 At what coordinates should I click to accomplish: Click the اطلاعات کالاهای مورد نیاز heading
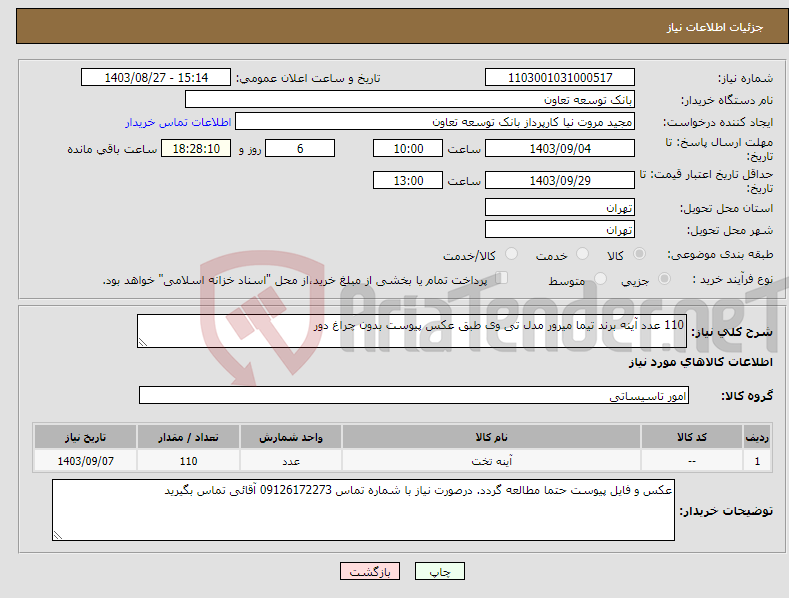pos(700,362)
